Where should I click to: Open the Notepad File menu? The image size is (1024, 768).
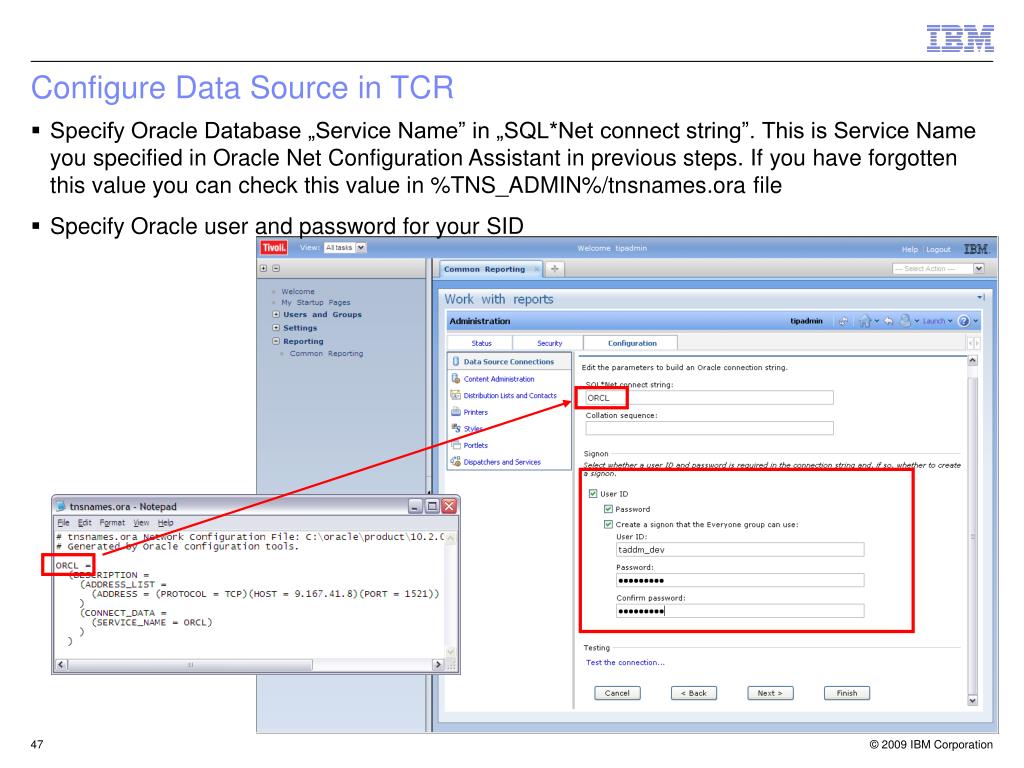click(63, 522)
